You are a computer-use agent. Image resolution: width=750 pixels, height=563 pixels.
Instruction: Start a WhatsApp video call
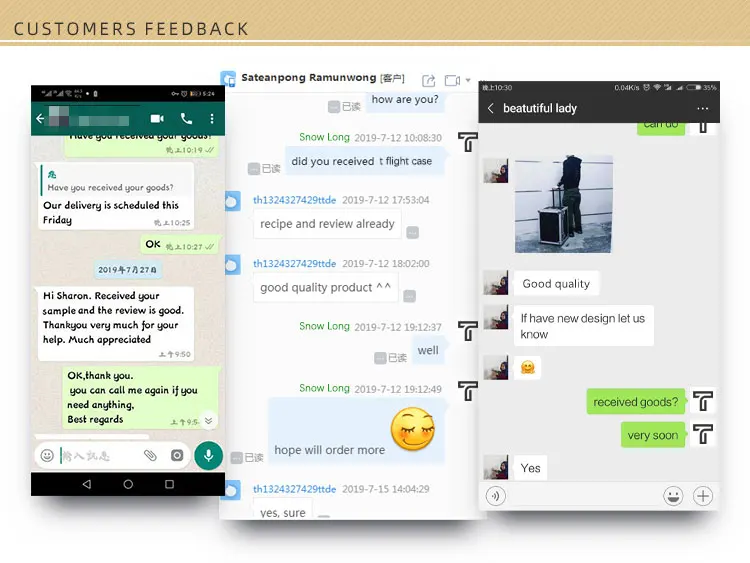[157, 118]
